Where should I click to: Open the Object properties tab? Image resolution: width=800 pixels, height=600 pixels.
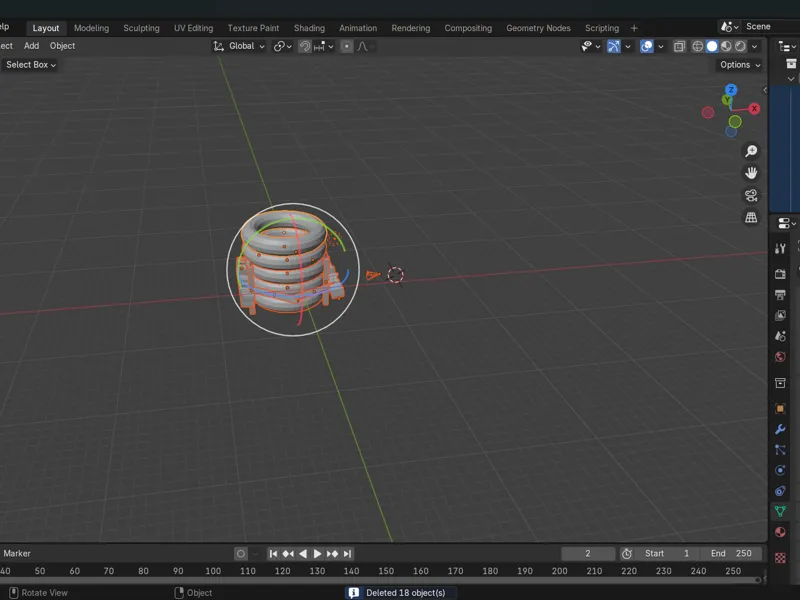click(x=780, y=409)
